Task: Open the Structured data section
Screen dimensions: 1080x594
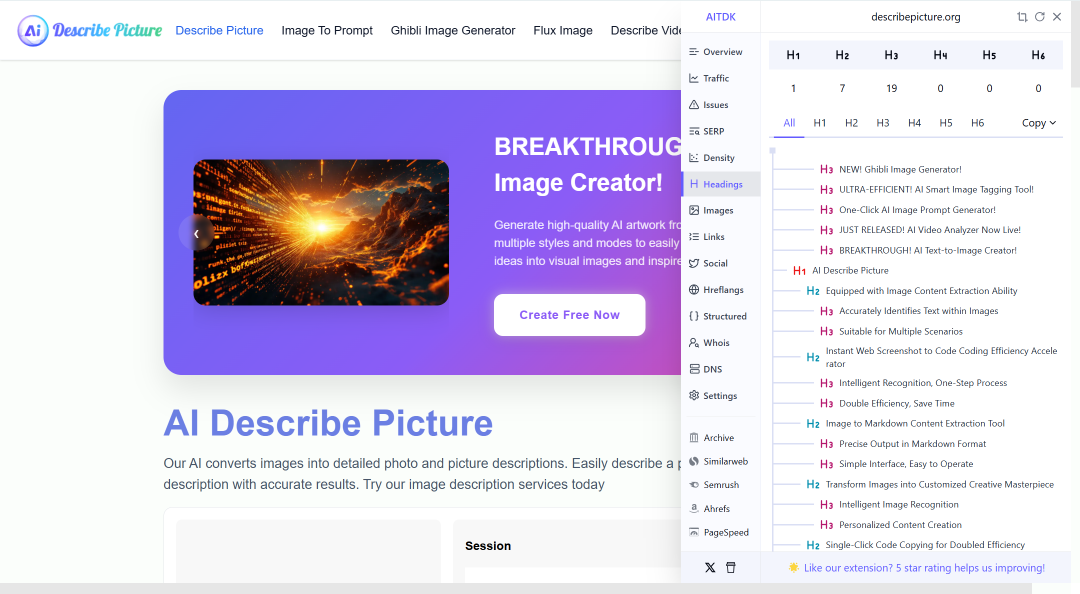Action: tap(720, 316)
